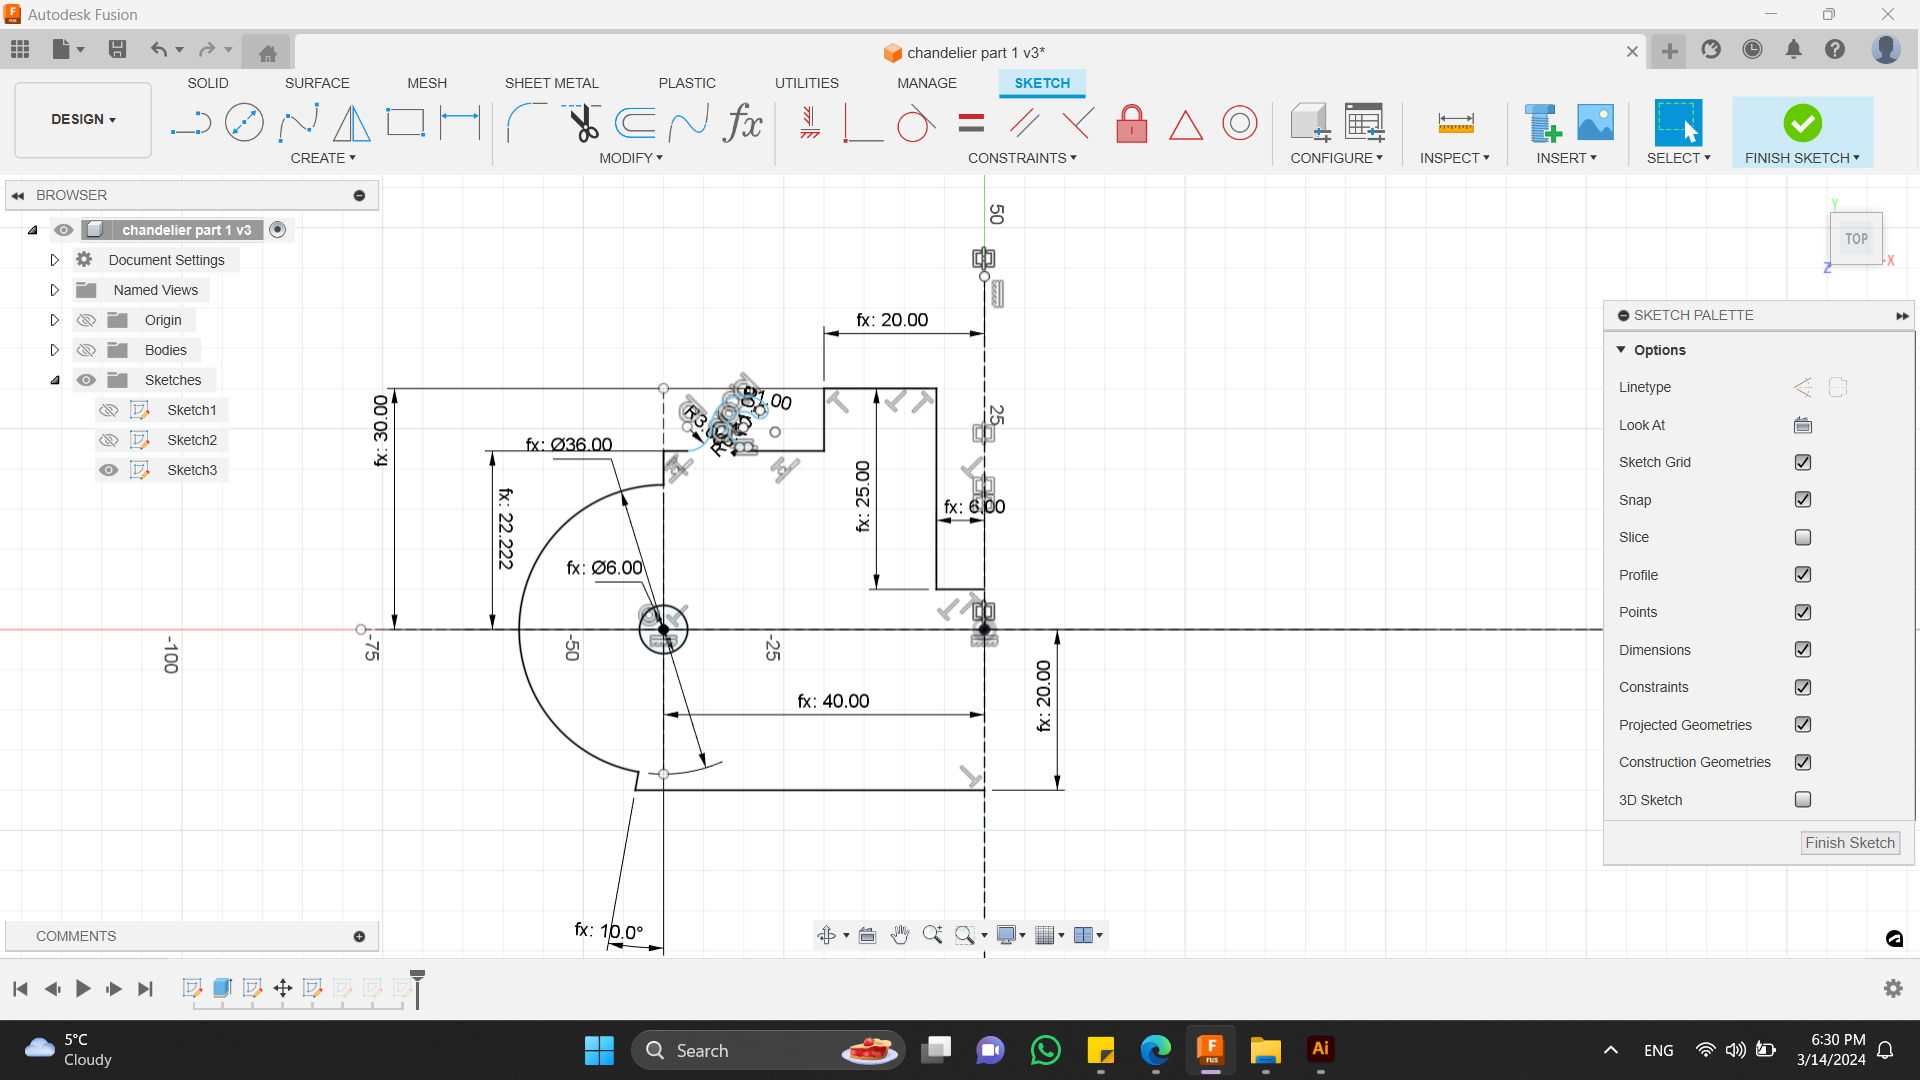This screenshot has width=1920, height=1080.
Task: Expand the Bodies folder in browser
Action: (54, 349)
